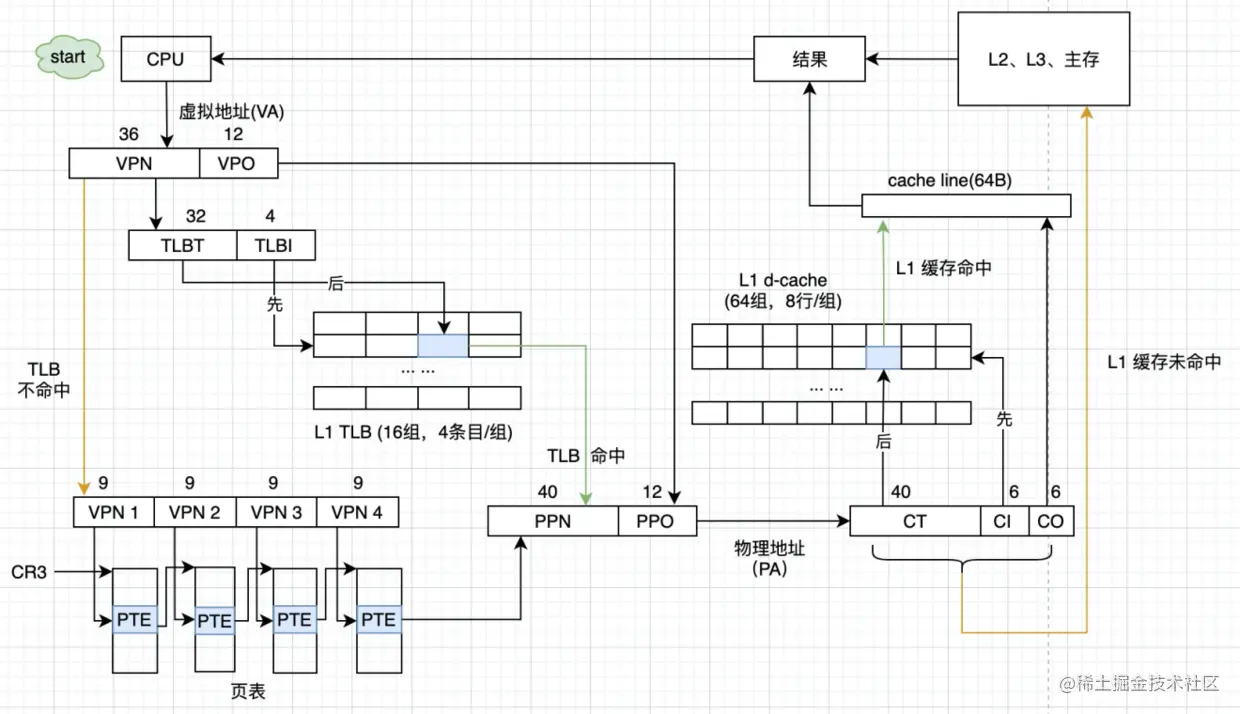Click the number 40 above CT
This screenshot has height=714, width=1240.
click(x=900, y=492)
